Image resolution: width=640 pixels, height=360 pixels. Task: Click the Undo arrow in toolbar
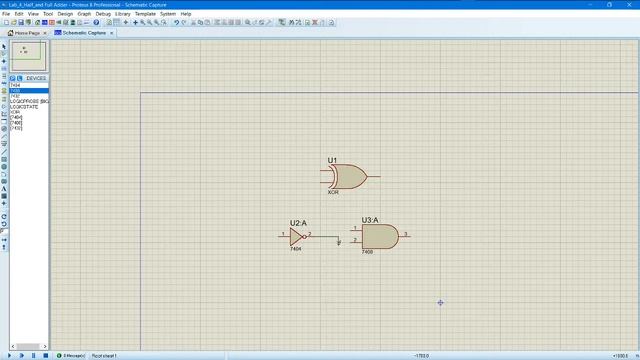(176, 22)
